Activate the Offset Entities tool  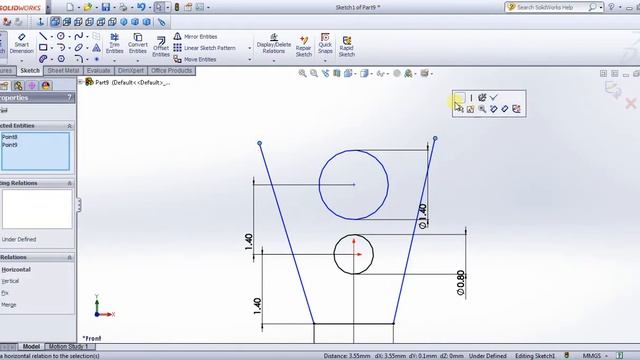click(x=161, y=47)
